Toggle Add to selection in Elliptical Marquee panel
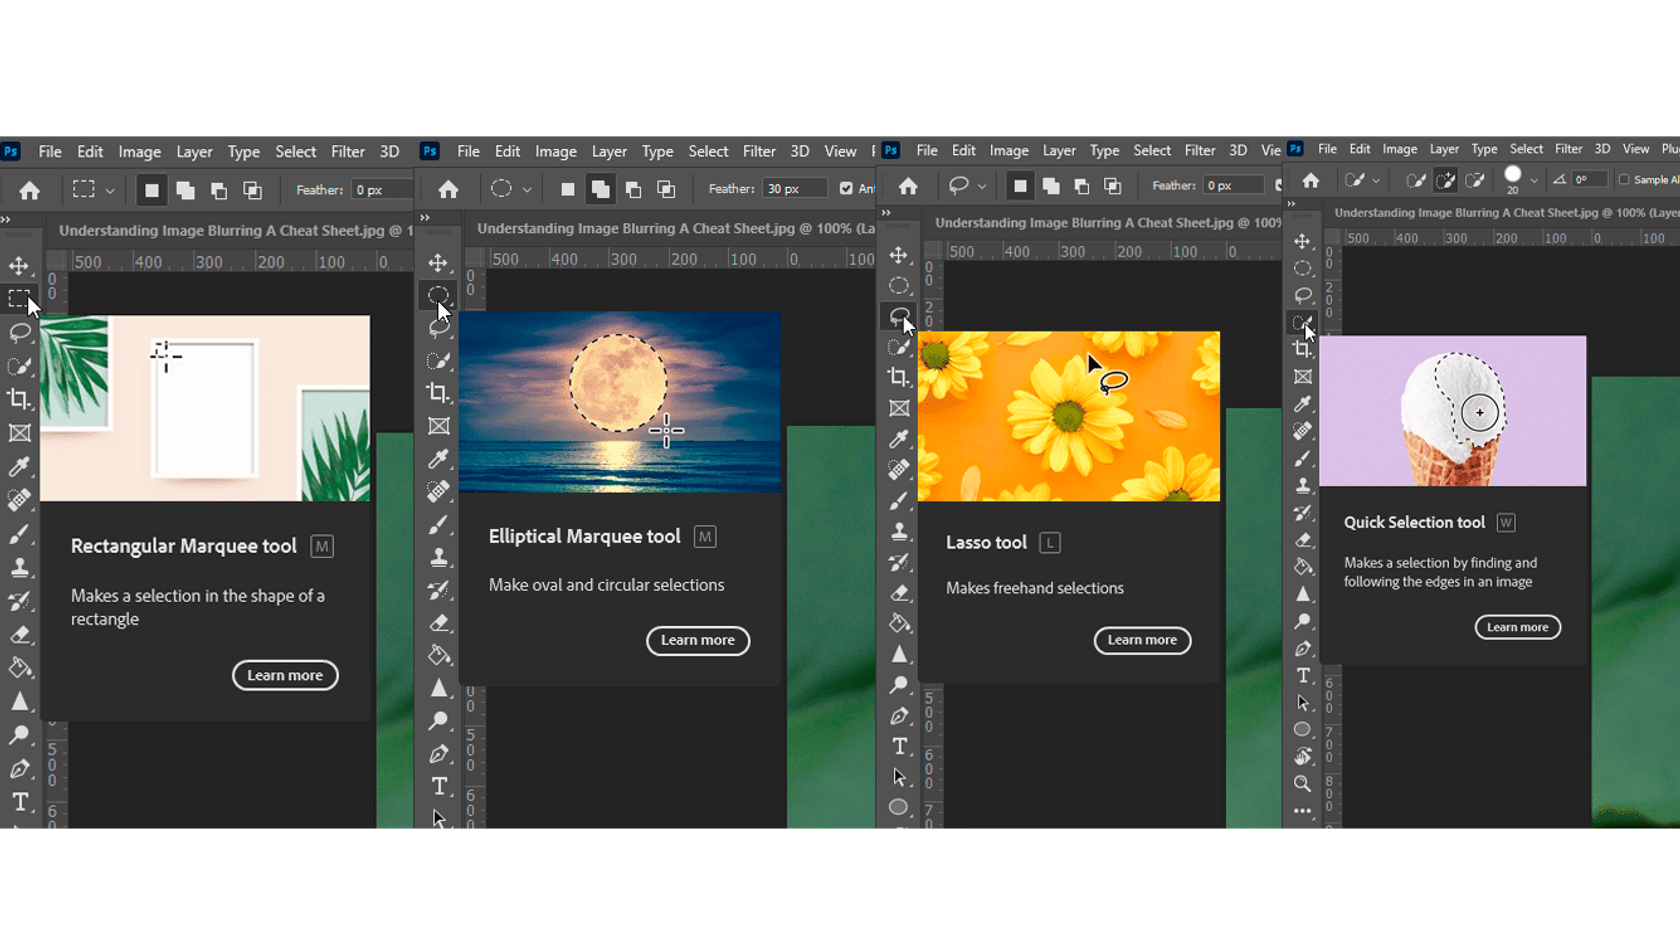 click(600, 188)
